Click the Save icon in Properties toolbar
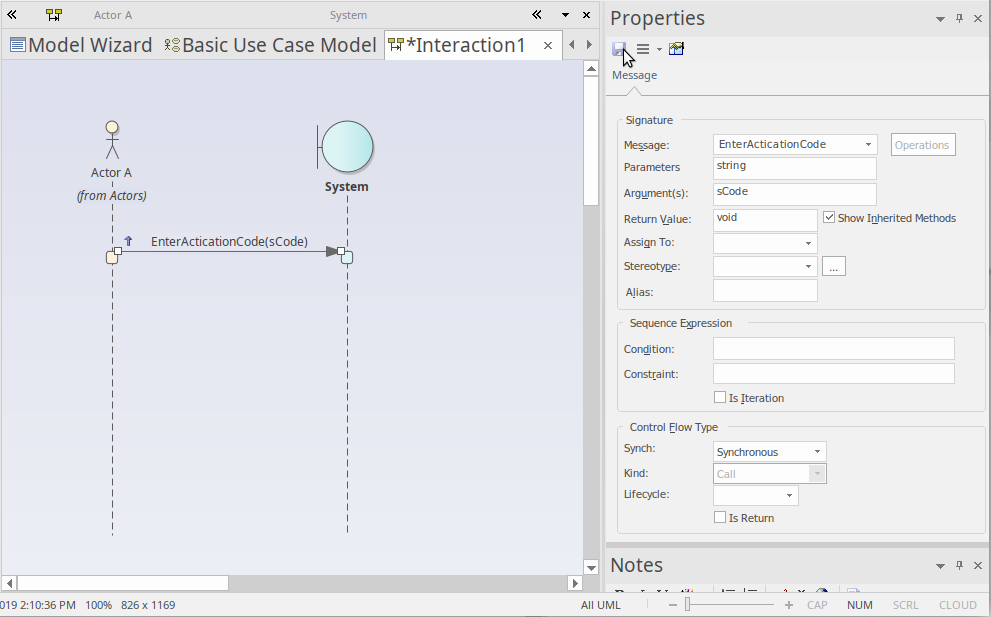 619,49
